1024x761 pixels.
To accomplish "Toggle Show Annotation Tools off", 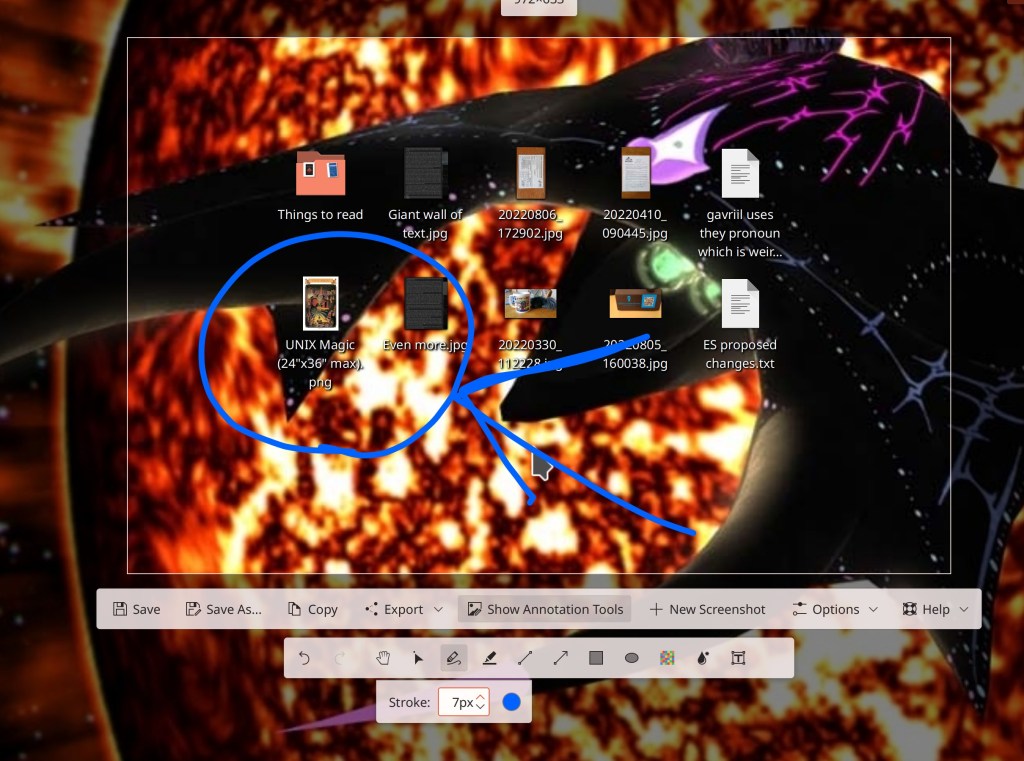I will pos(545,609).
